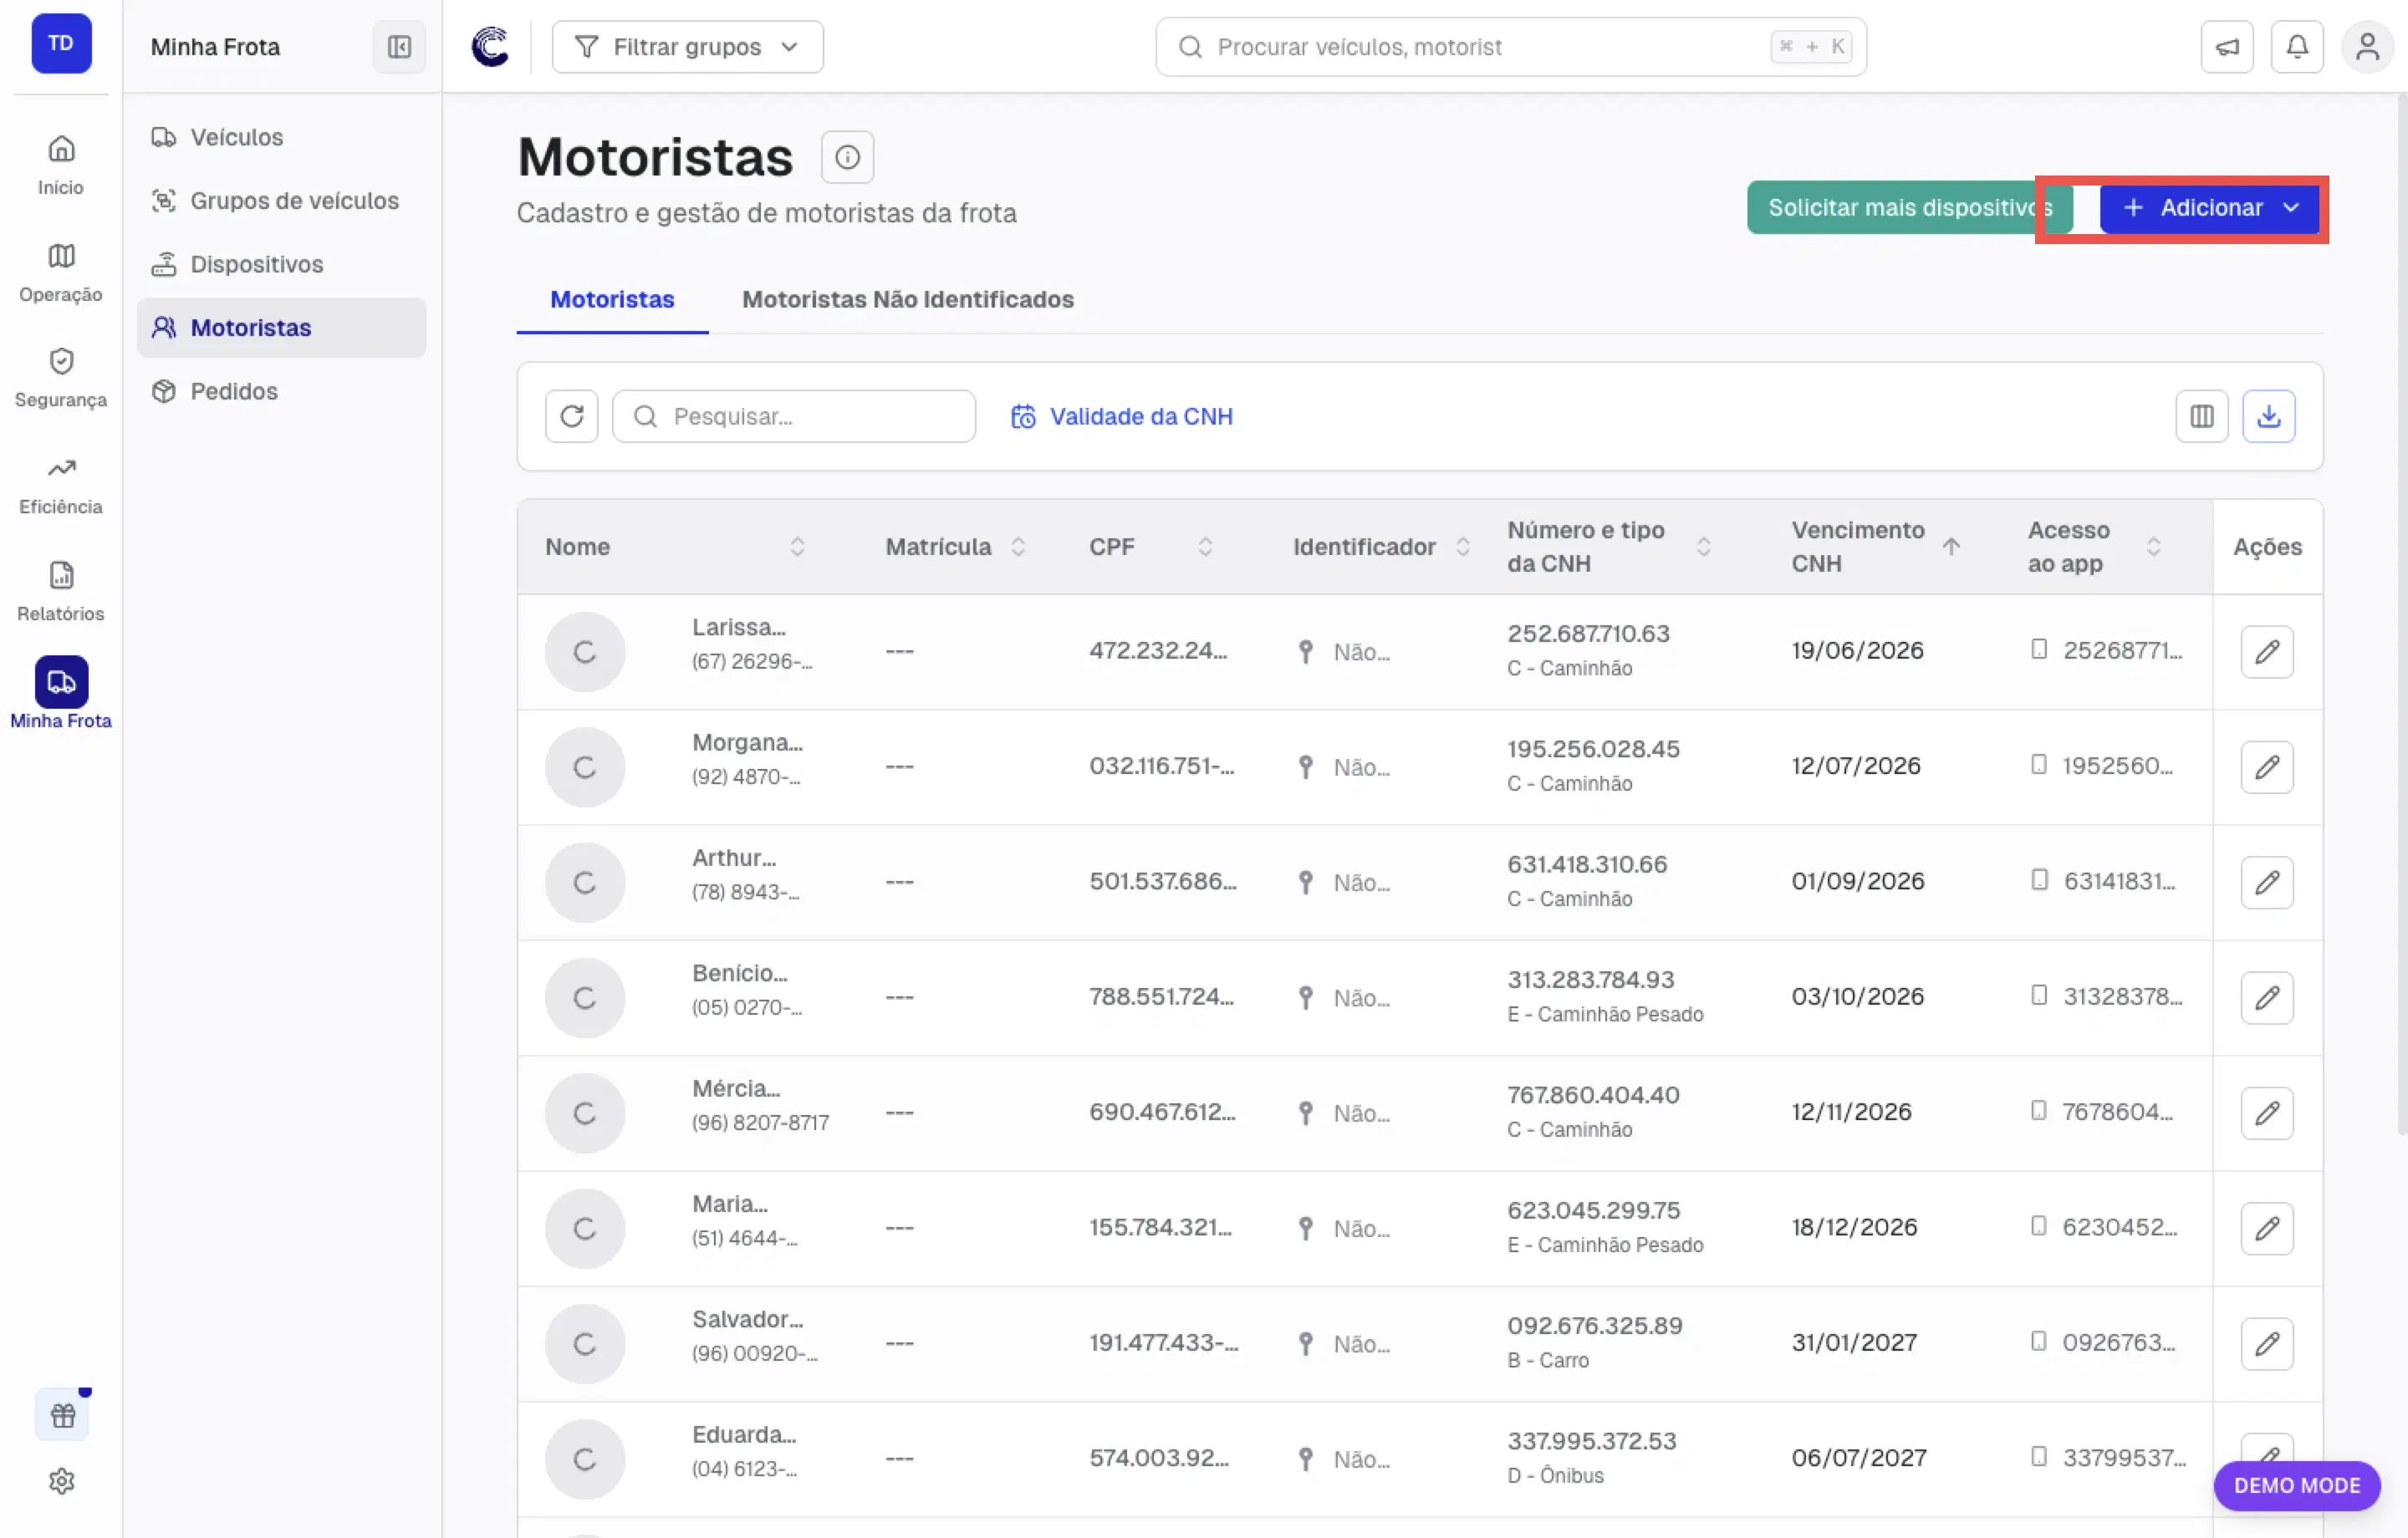Click the company logo icon
Screen dimensions: 2408x1538
tap(490, 47)
